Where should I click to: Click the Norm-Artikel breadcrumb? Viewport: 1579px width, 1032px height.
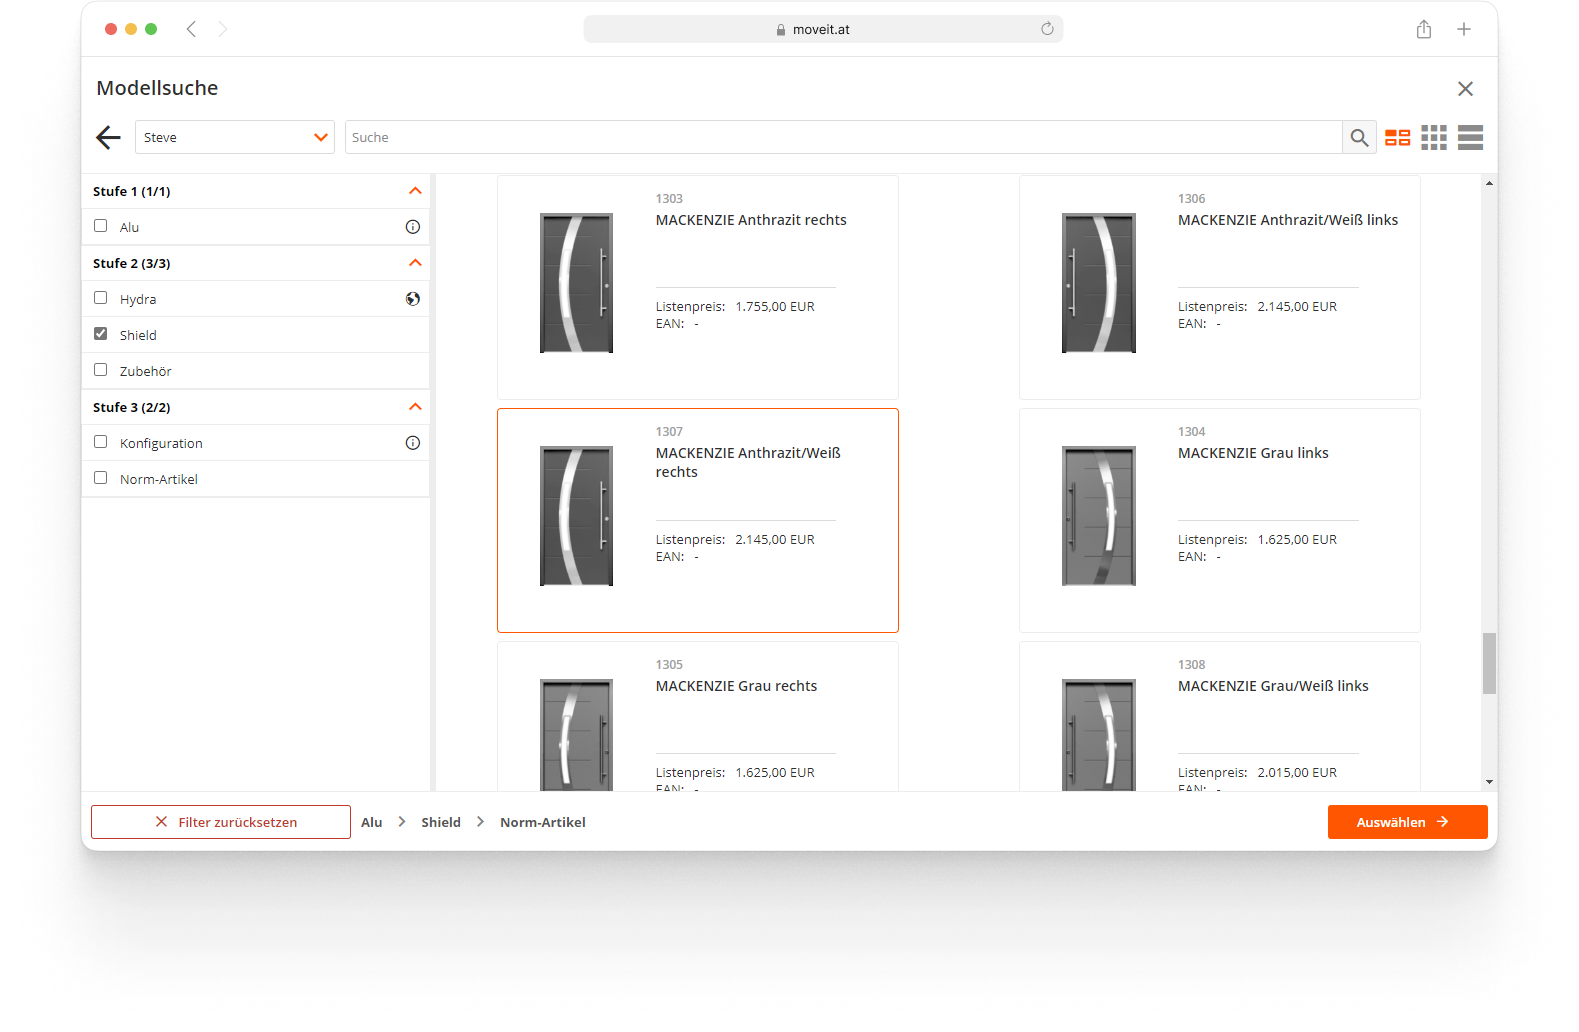(x=543, y=822)
